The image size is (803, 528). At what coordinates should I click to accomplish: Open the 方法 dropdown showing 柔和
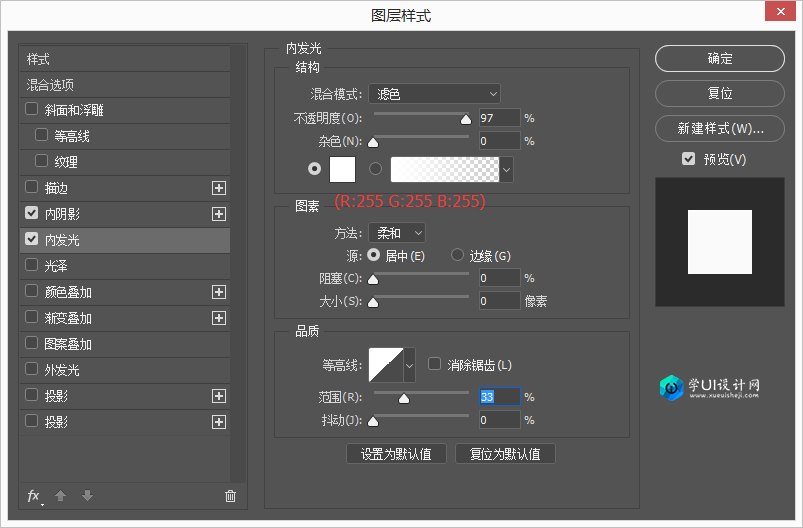point(397,233)
